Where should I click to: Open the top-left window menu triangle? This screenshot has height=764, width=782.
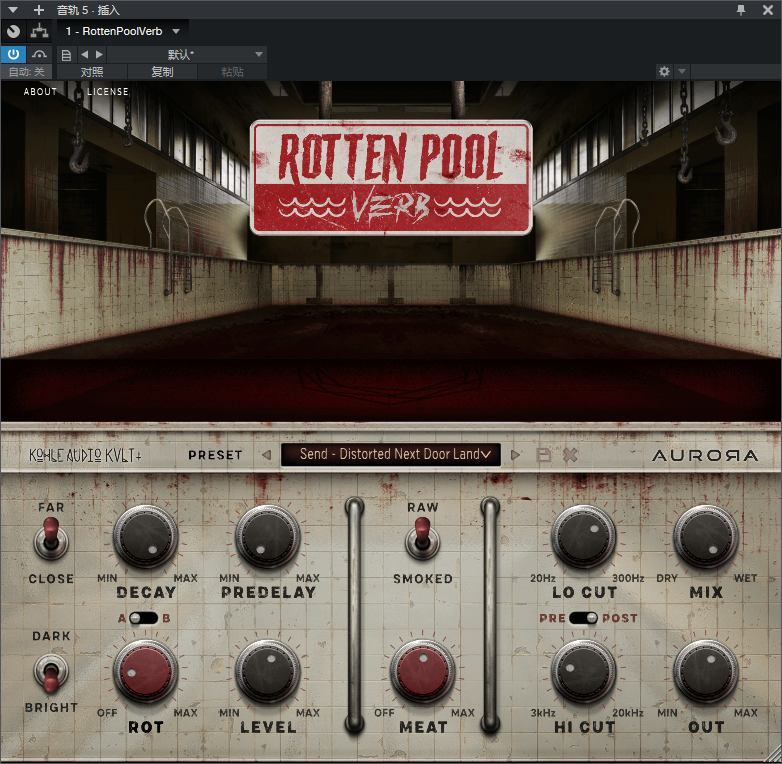point(13,10)
